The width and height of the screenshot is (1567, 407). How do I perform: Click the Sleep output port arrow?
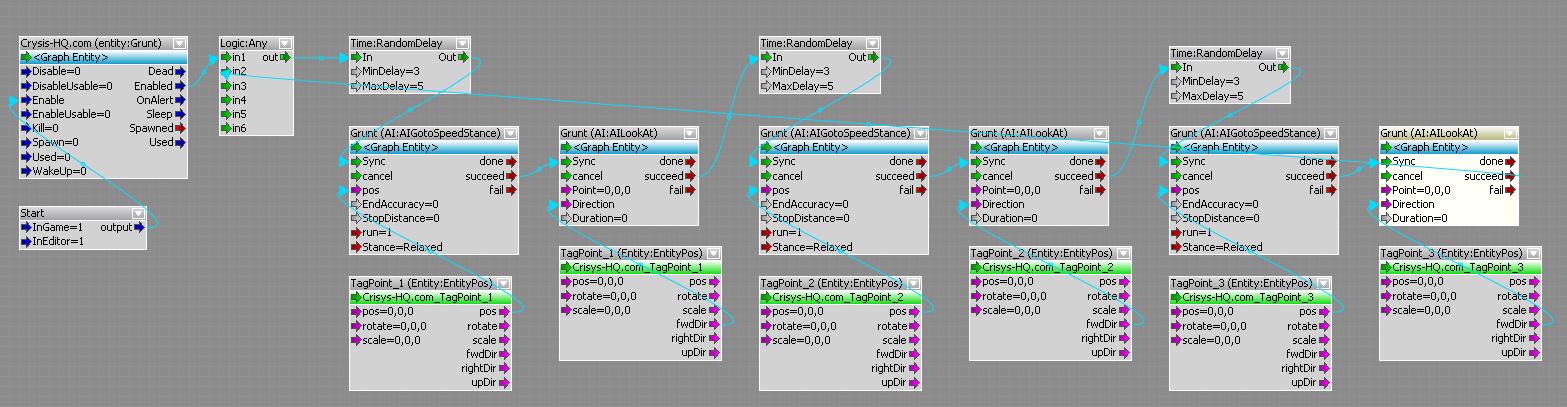[181, 115]
